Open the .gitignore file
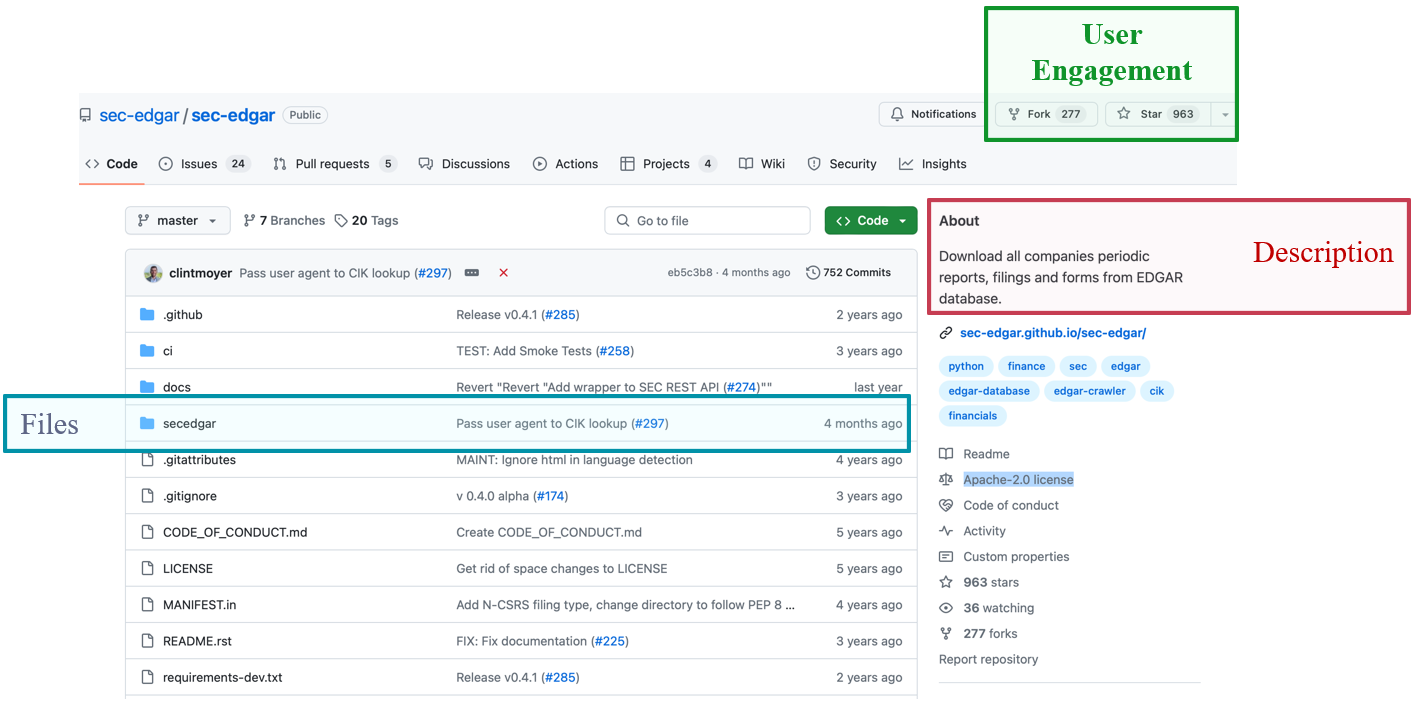The height and width of the screenshot is (708, 1417). 190,496
